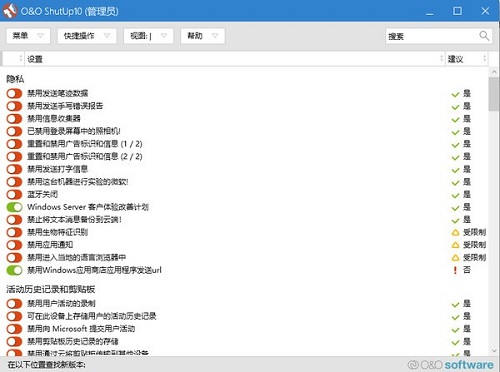Click yellow triangle icon for 禁用应用通知
The width and height of the screenshot is (500, 372).
(x=455, y=245)
